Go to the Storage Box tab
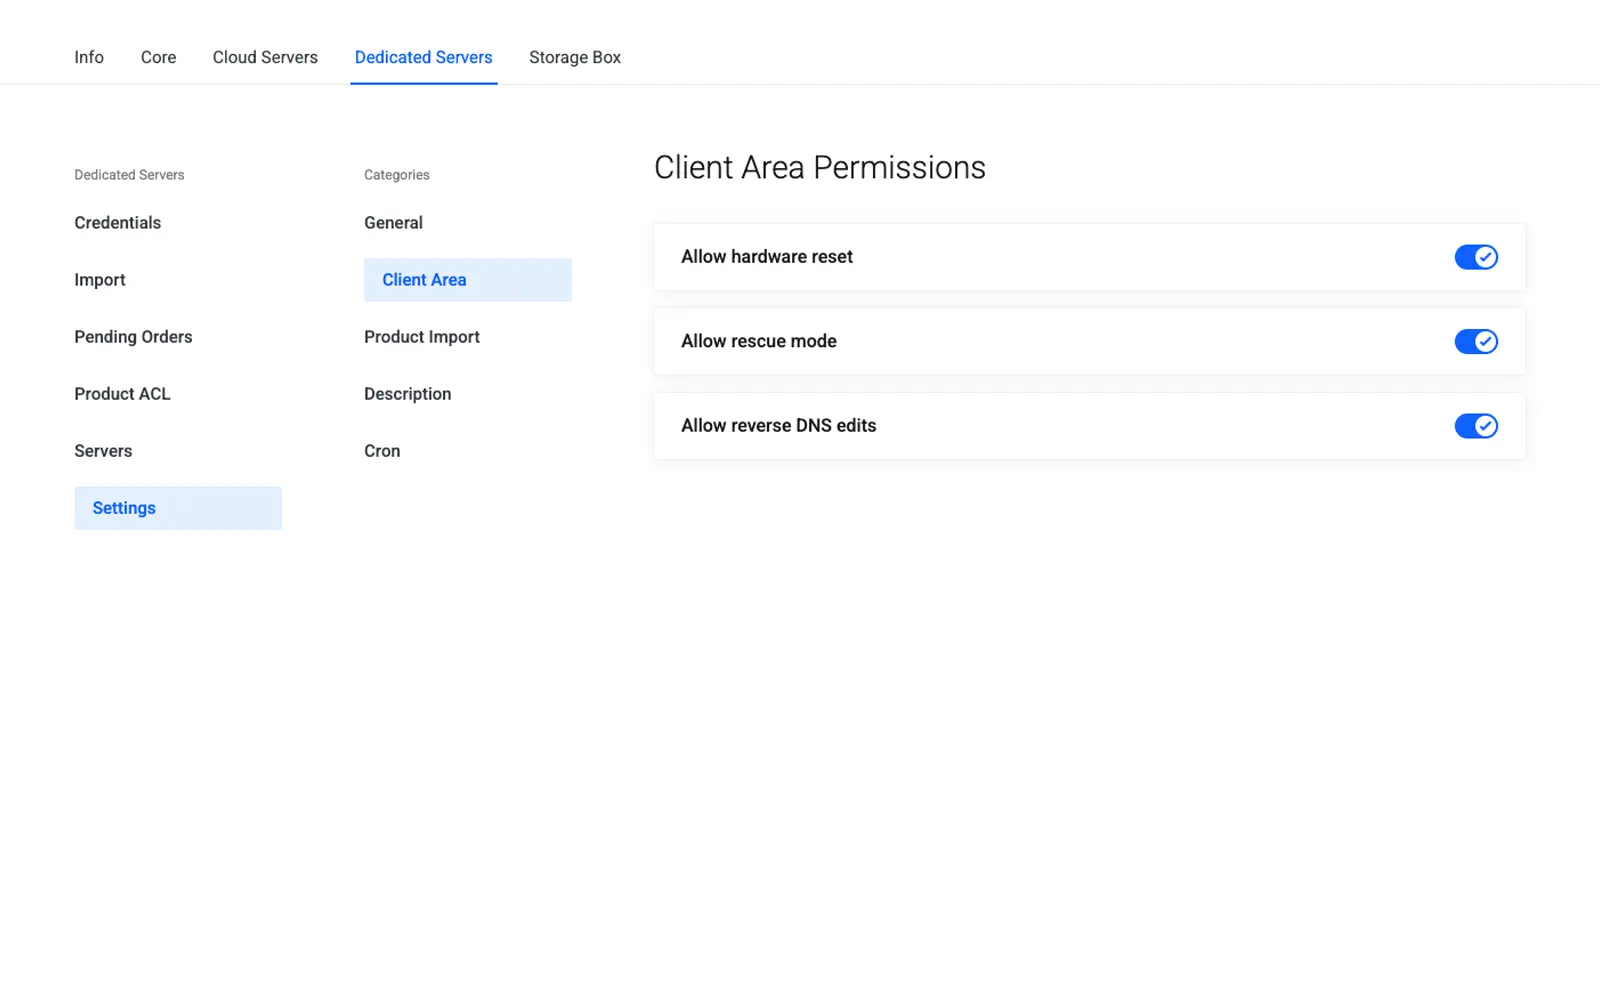The image size is (1600, 1000). pos(575,57)
